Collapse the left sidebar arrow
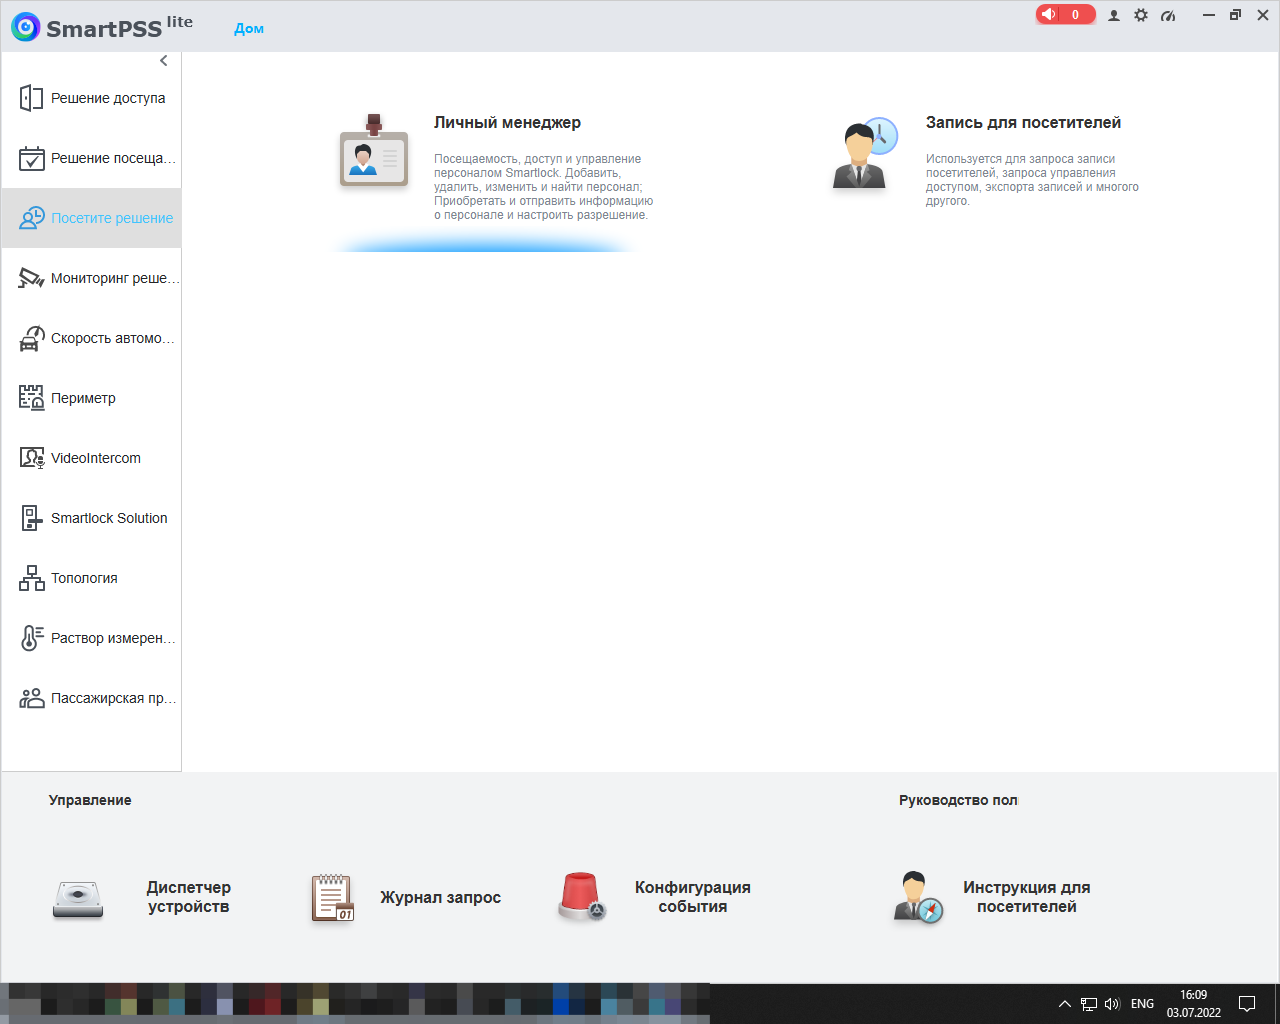Screen dimensions: 1280x1024 point(164,61)
